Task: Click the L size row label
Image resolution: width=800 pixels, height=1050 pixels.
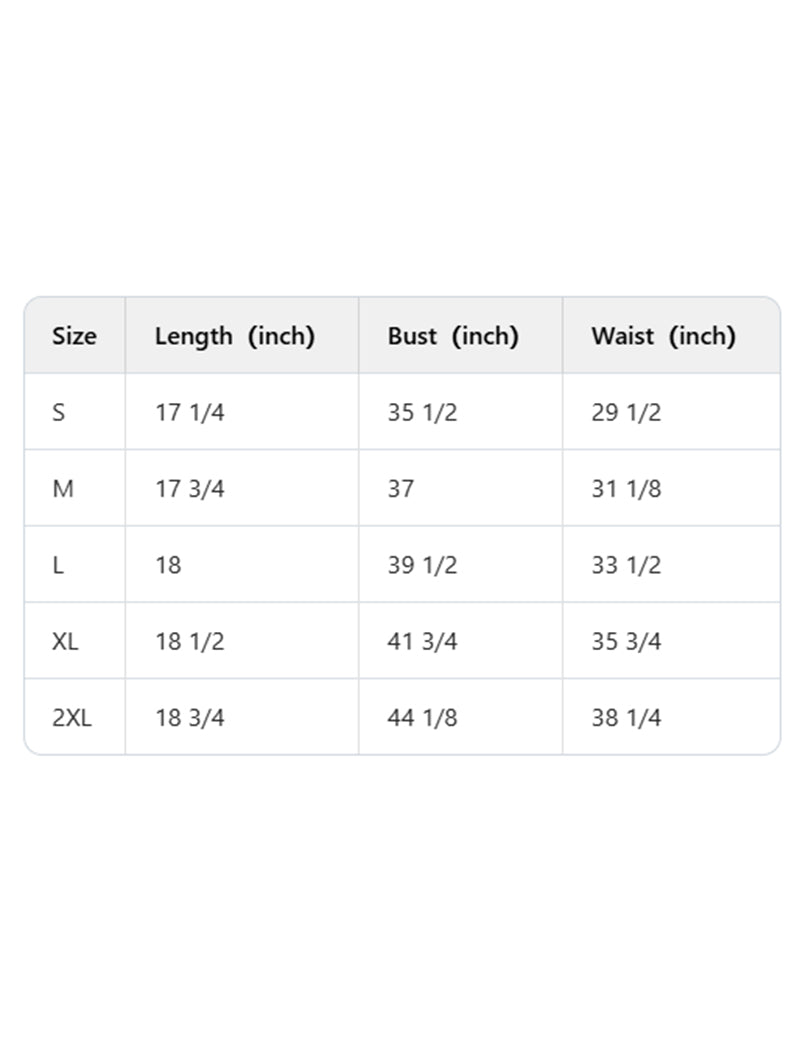Action: coord(58,565)
